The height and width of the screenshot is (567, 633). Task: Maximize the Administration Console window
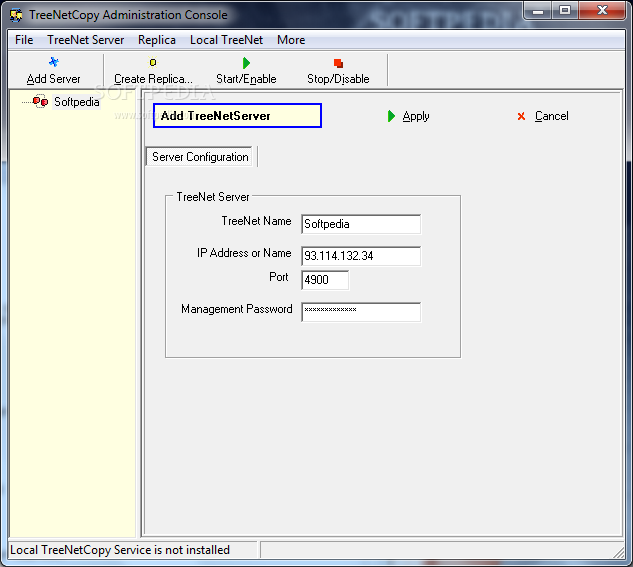pyautogui.click(x=565, y=10)
